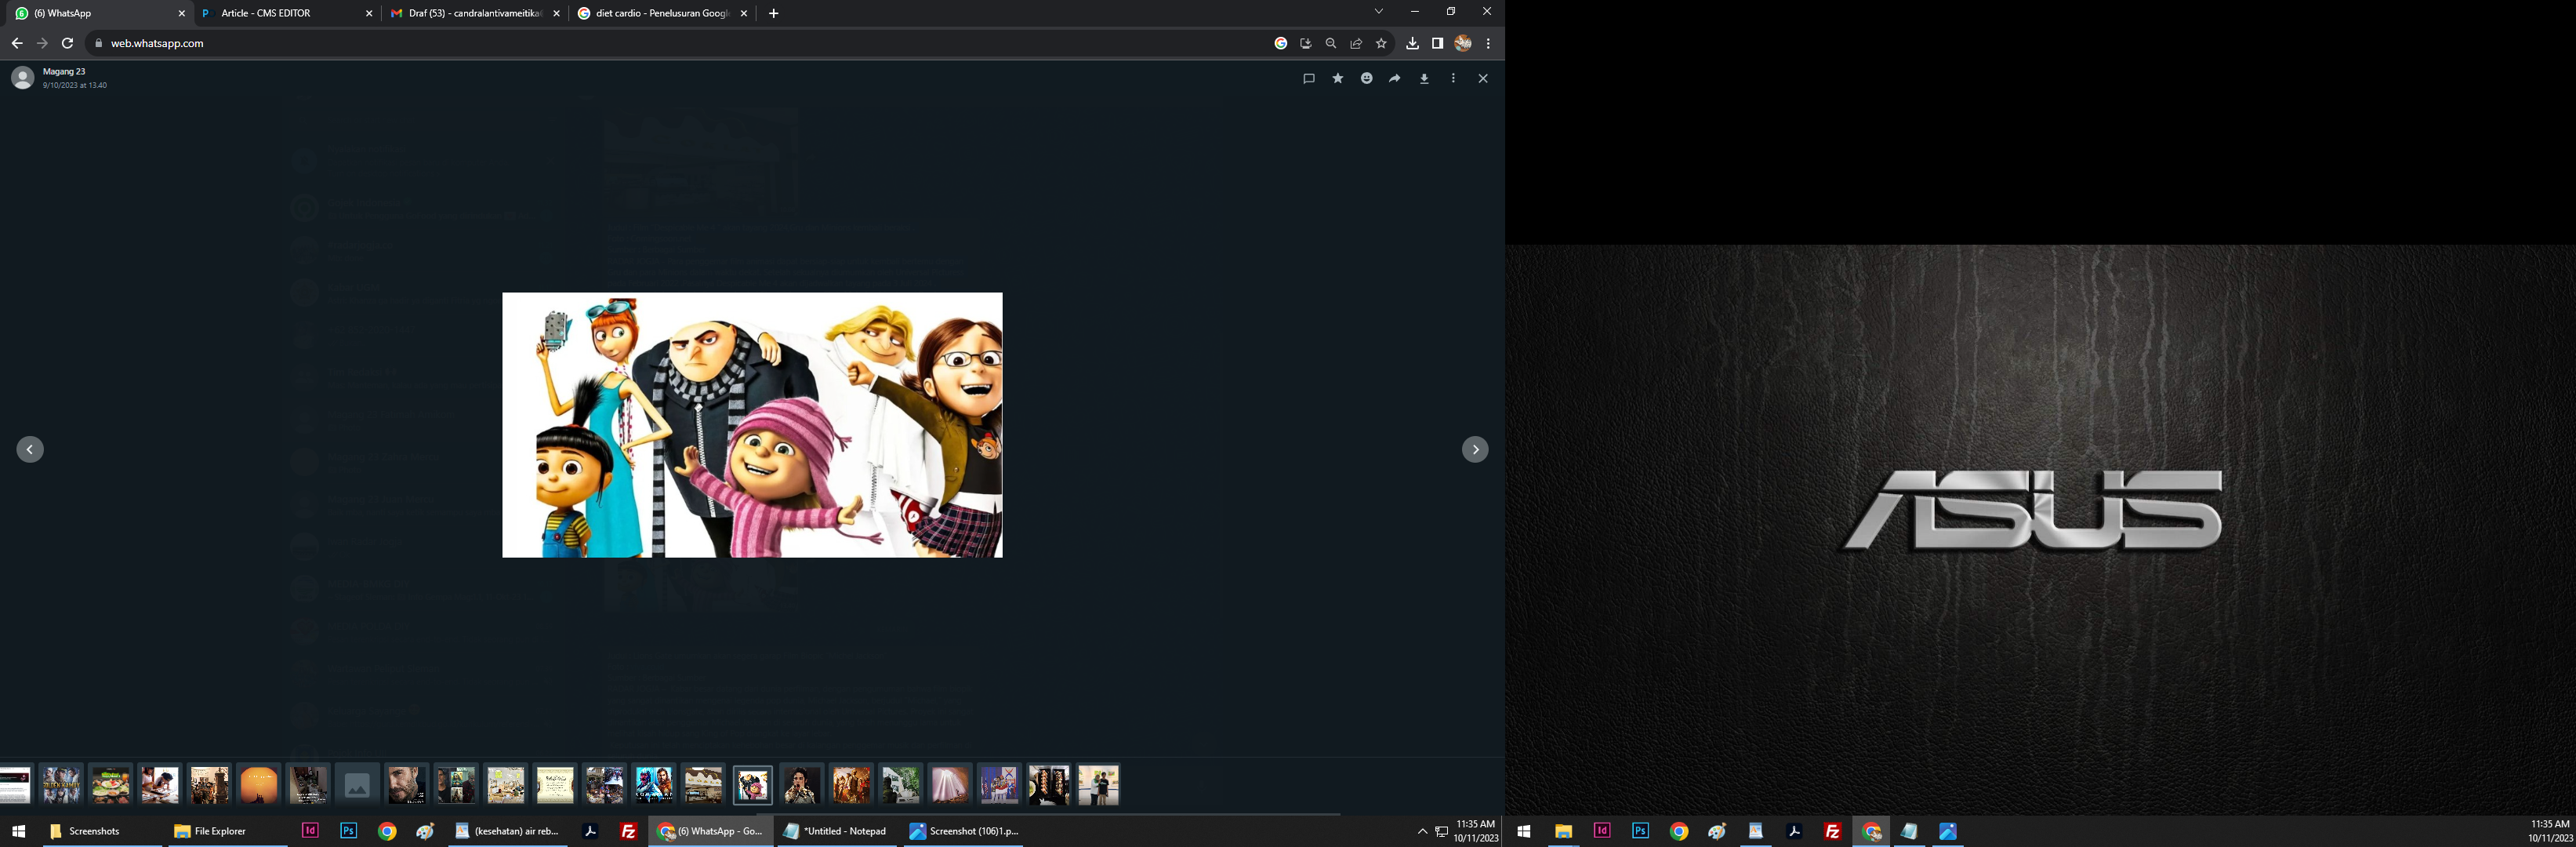Select the bearded man portrait thumbnail
The height and width of the screenshot is (847, 2576).
[x=406, y=785]
